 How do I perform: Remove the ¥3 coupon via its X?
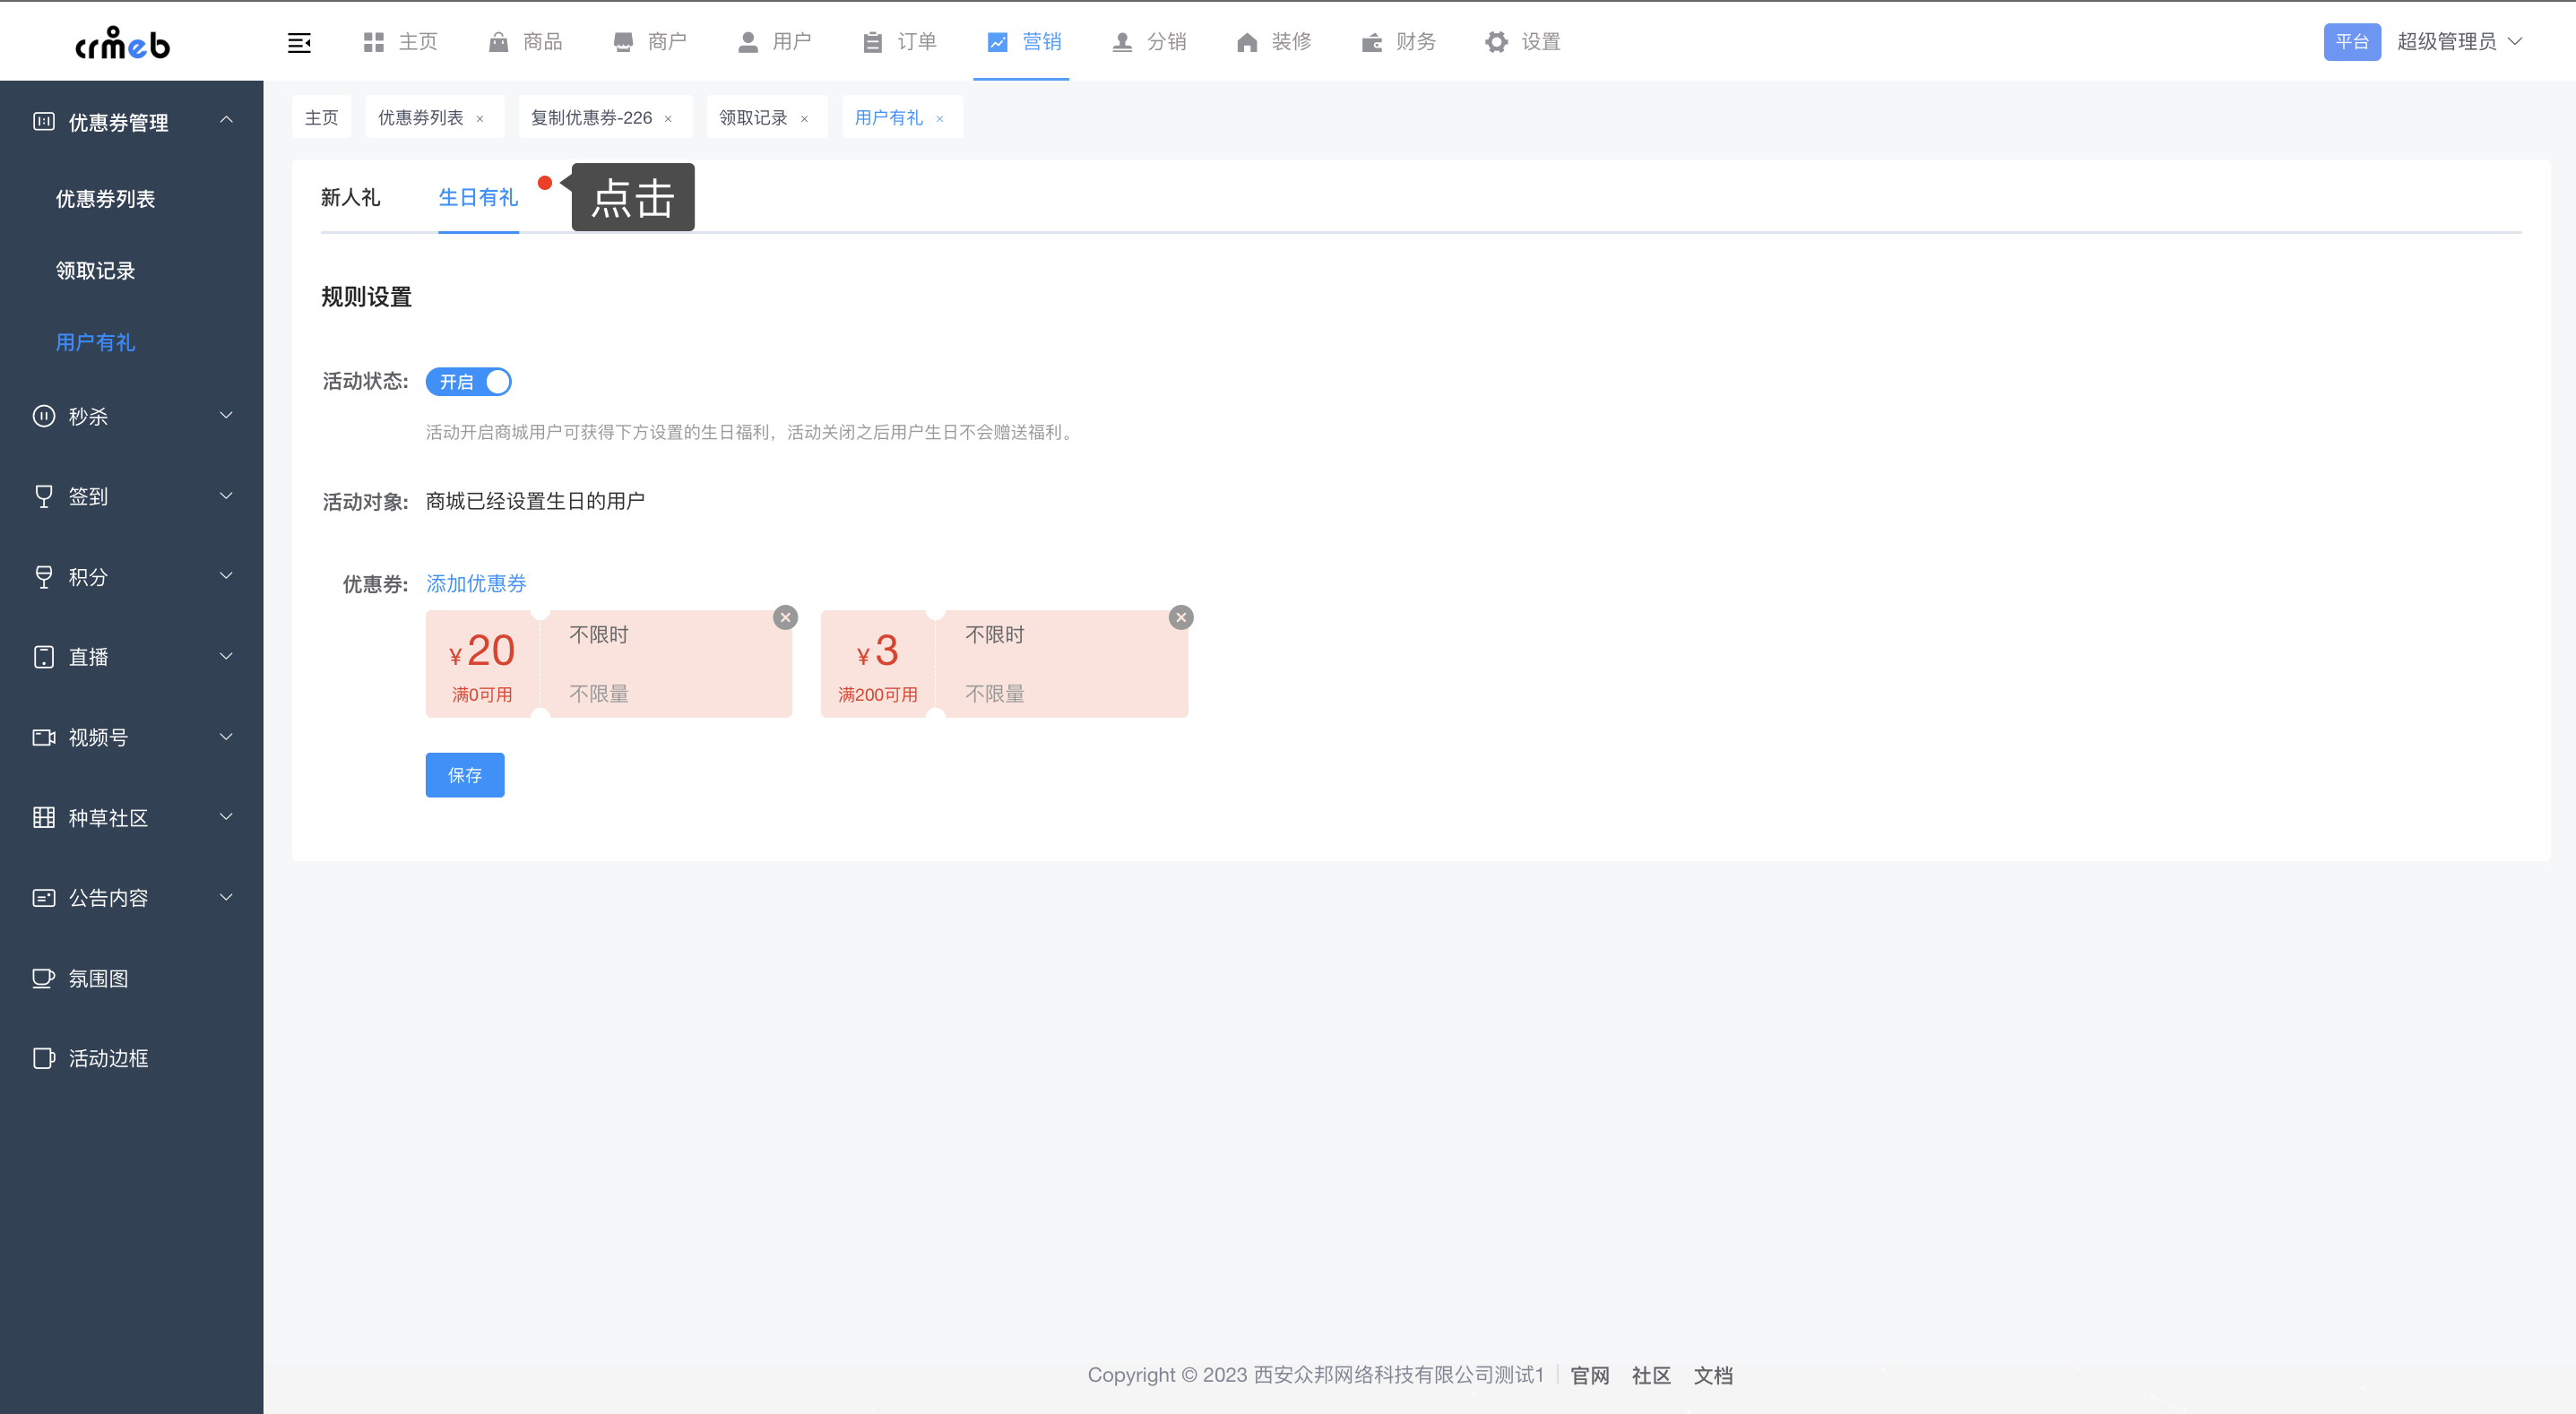[1181, 617]
